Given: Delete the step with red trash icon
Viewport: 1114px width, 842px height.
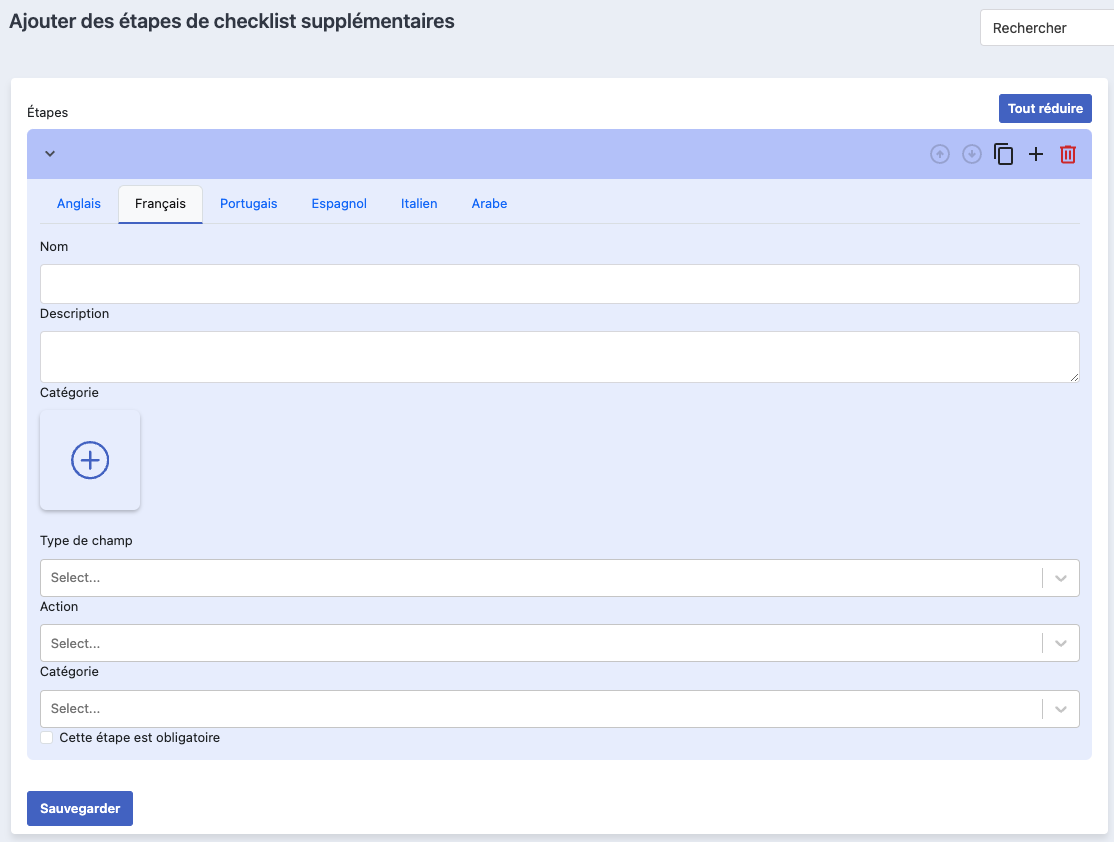Looking at the screenshot, I should point(1068,154).
